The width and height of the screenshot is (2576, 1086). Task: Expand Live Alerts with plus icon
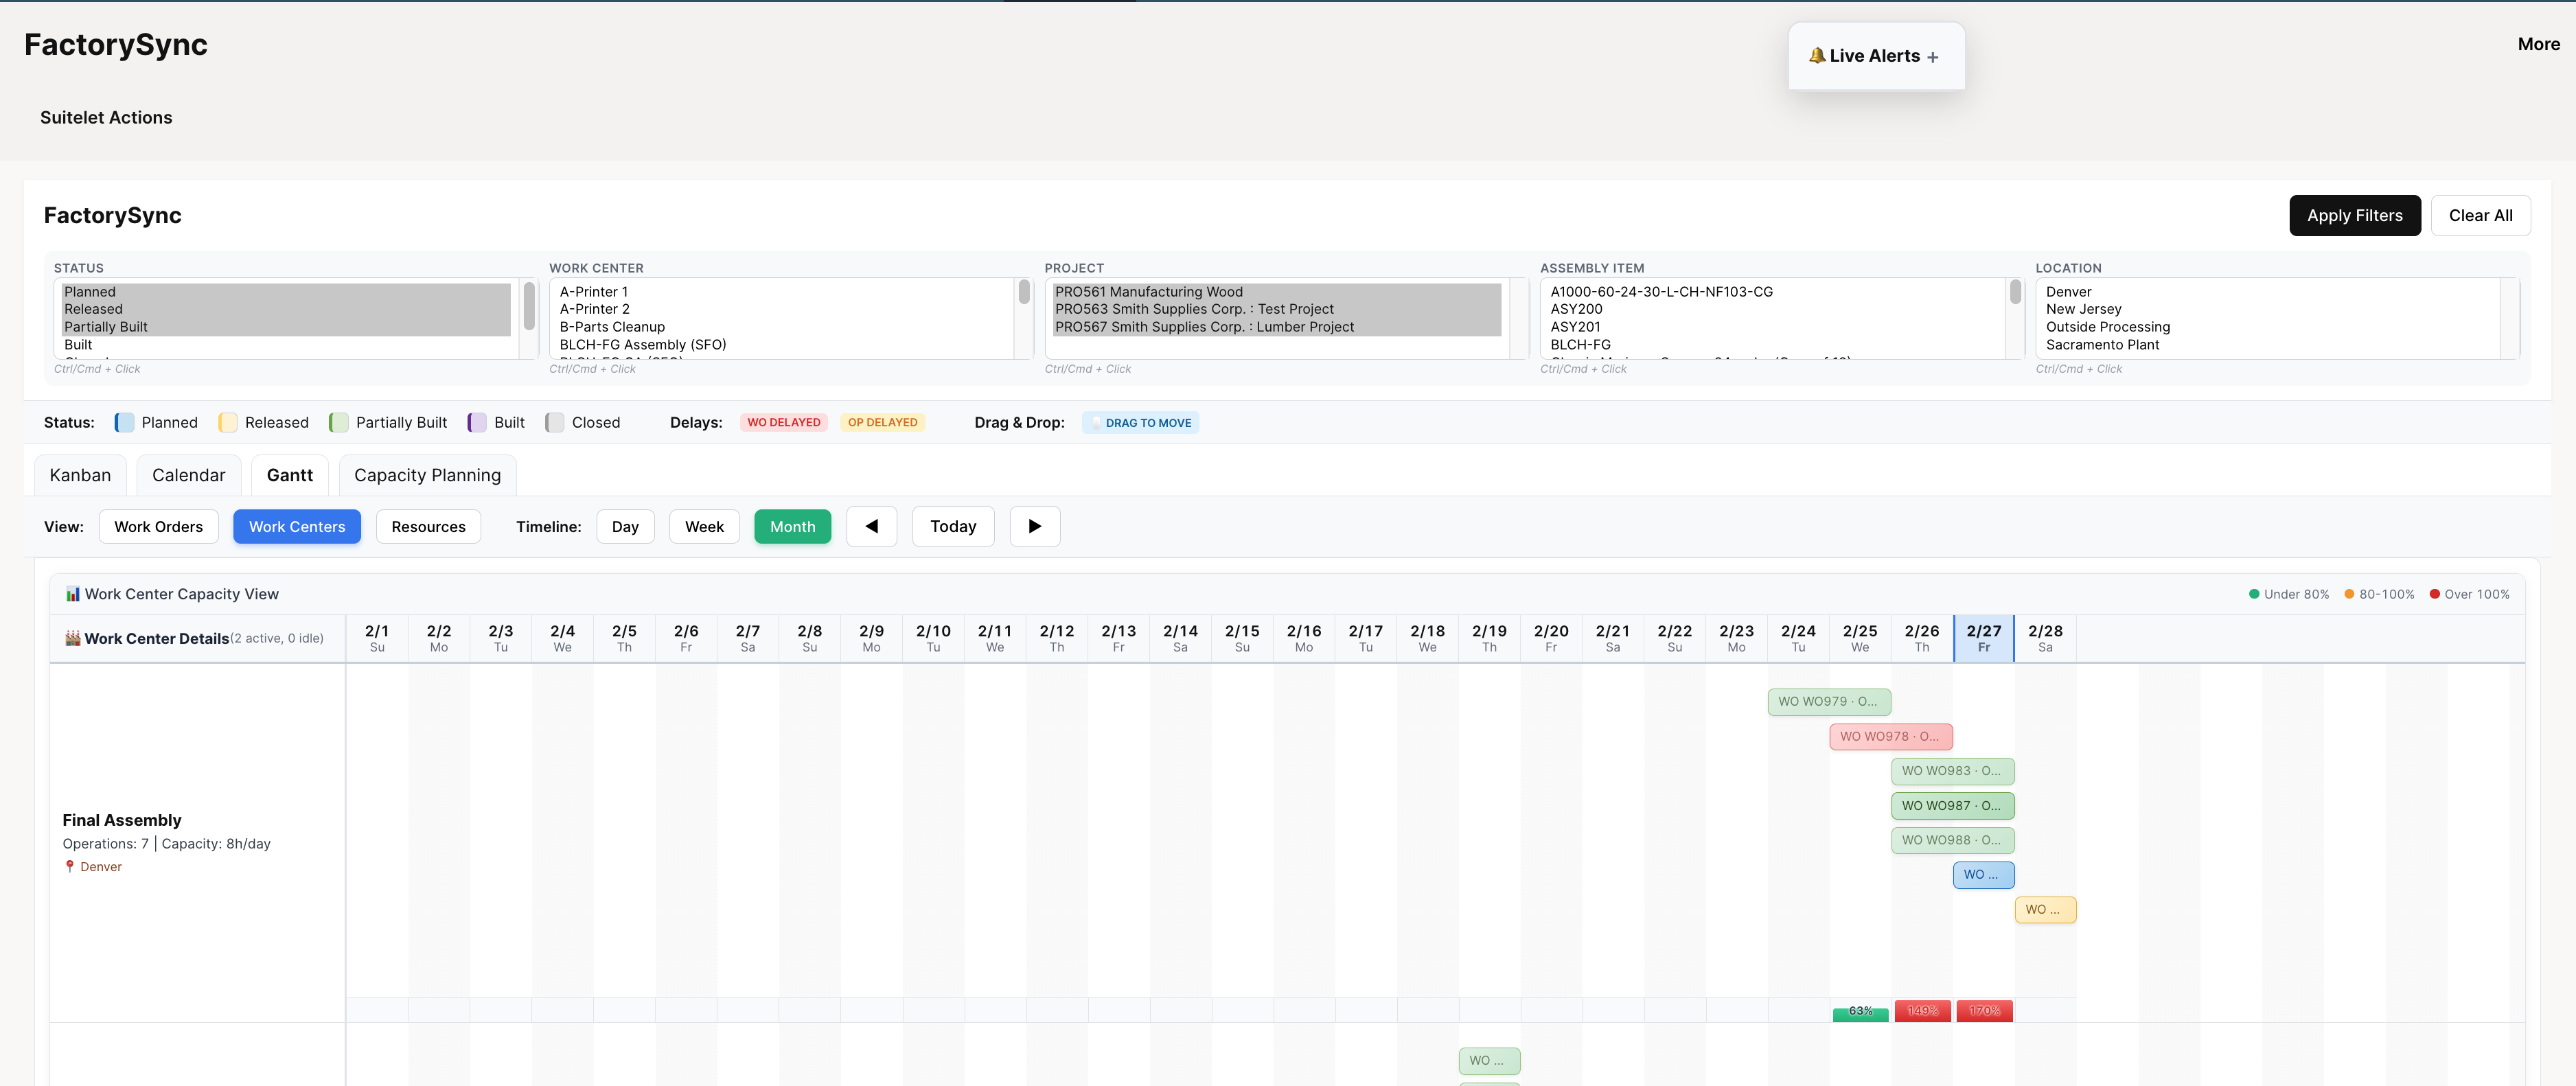coord(1932,58)
